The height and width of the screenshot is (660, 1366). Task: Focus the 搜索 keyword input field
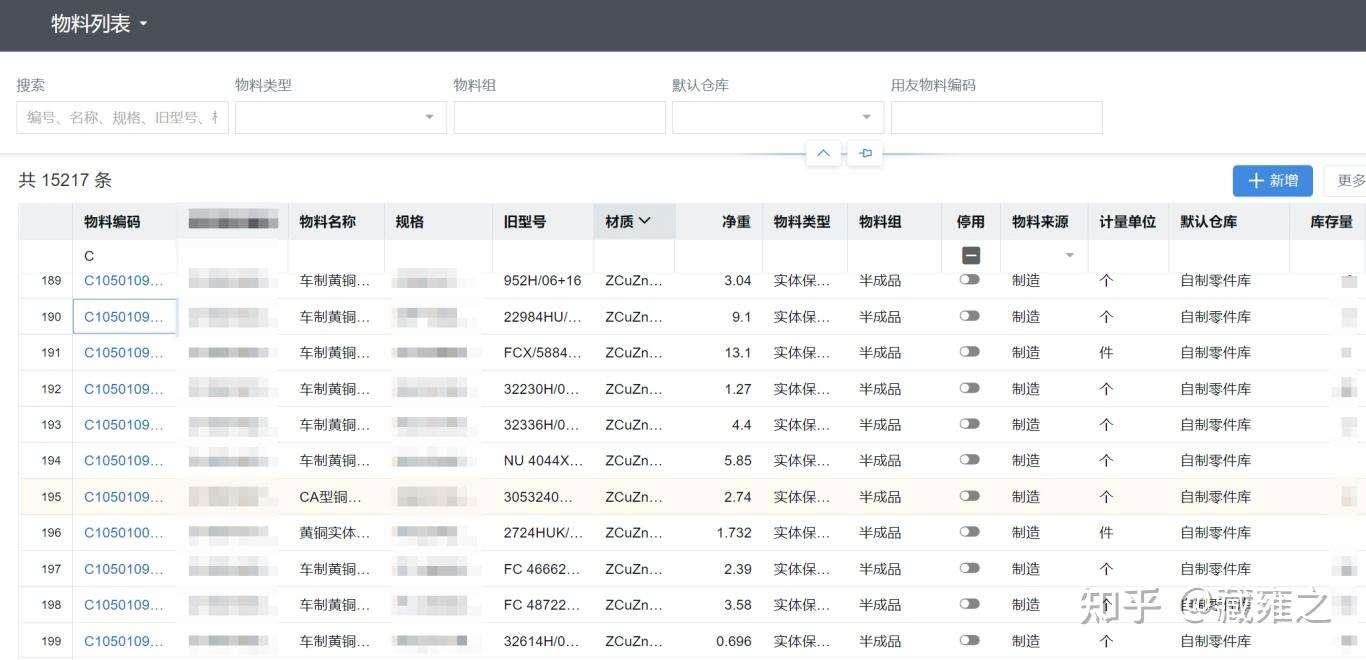(122, 118)
